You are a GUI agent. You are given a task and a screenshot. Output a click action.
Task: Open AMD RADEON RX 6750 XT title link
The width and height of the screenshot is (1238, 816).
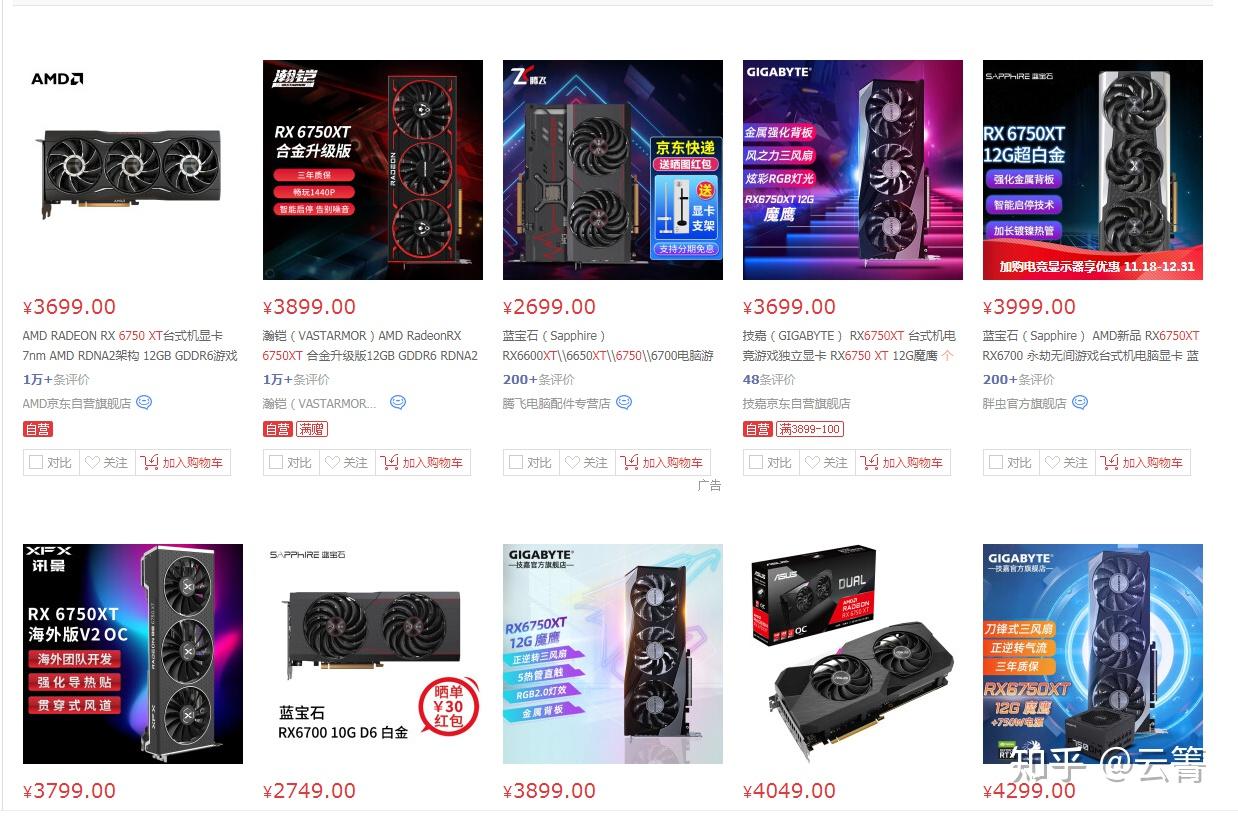coord(130,346)
